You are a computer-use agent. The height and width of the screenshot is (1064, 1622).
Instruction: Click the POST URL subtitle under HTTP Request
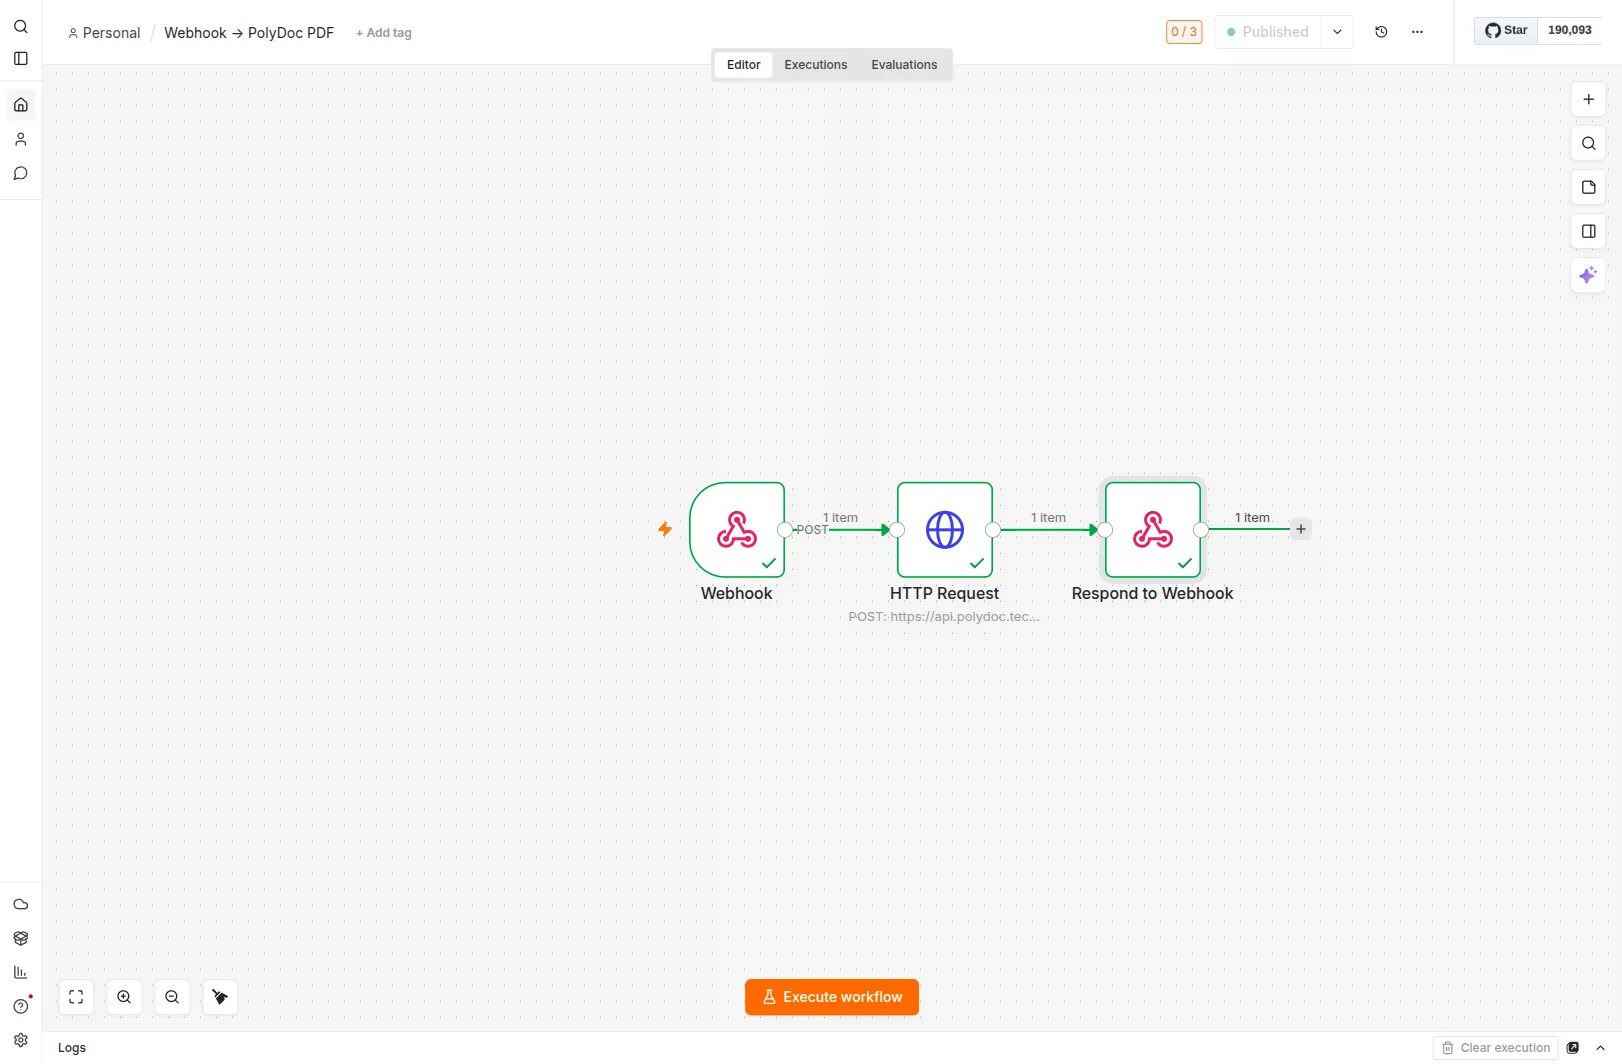944,617
